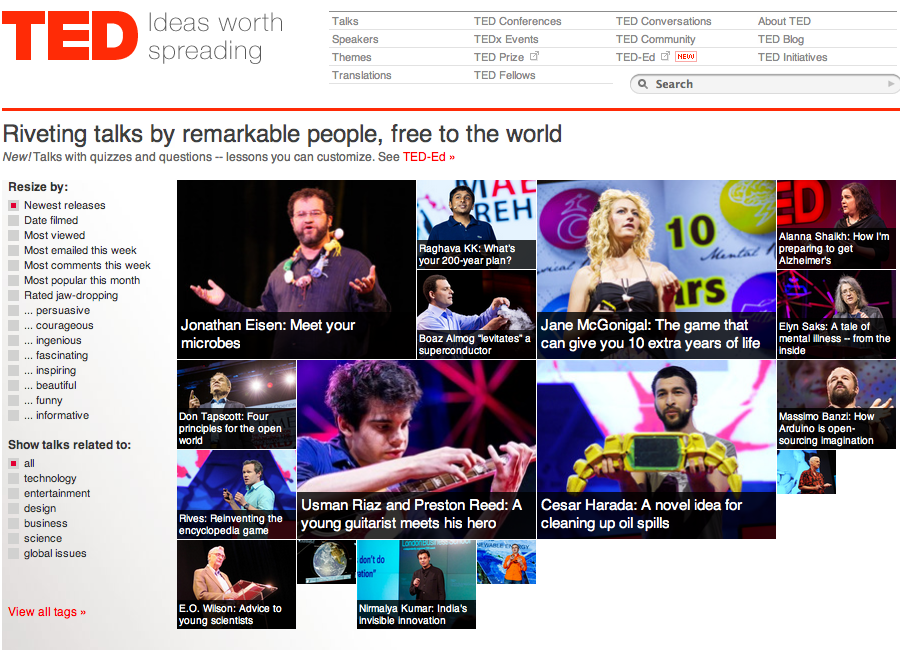Image resolution: width=900 pixels, height=652 pixels.
Task: Open Cesar Harada oil spills talk
Action: [x=656, y=449]
